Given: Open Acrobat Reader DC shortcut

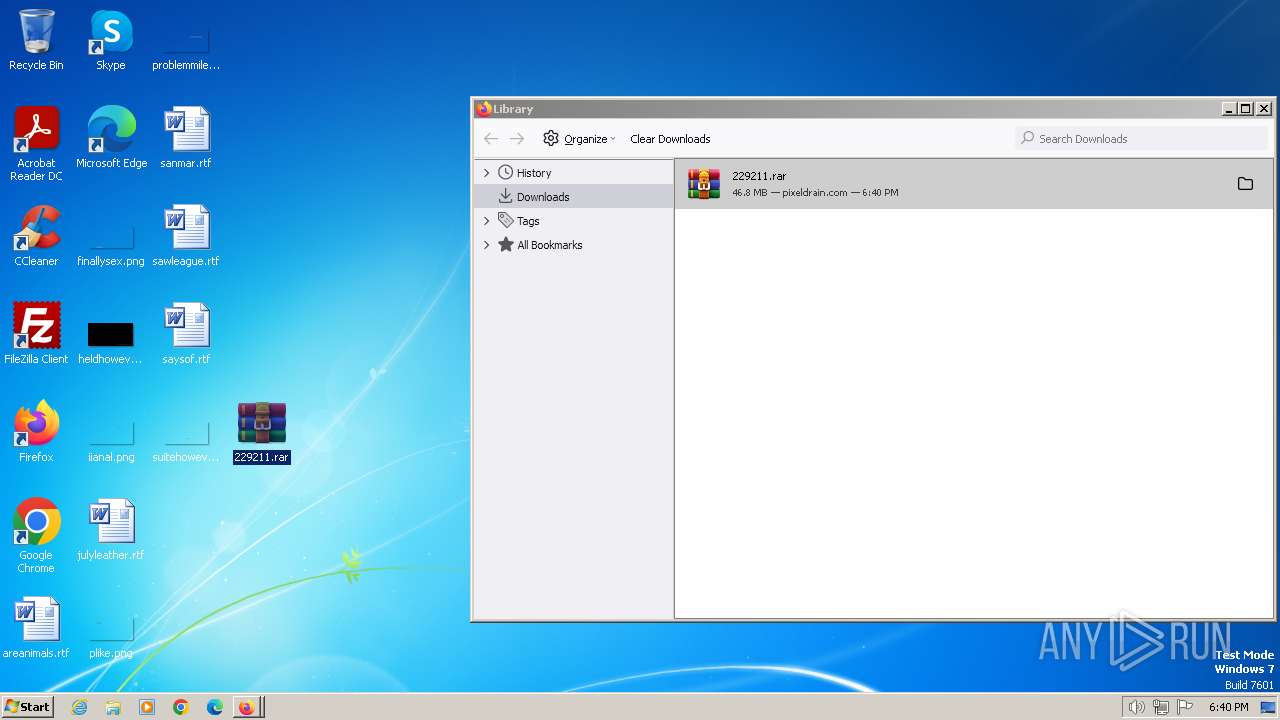Looking at the screenshot, I should point(36,143).
